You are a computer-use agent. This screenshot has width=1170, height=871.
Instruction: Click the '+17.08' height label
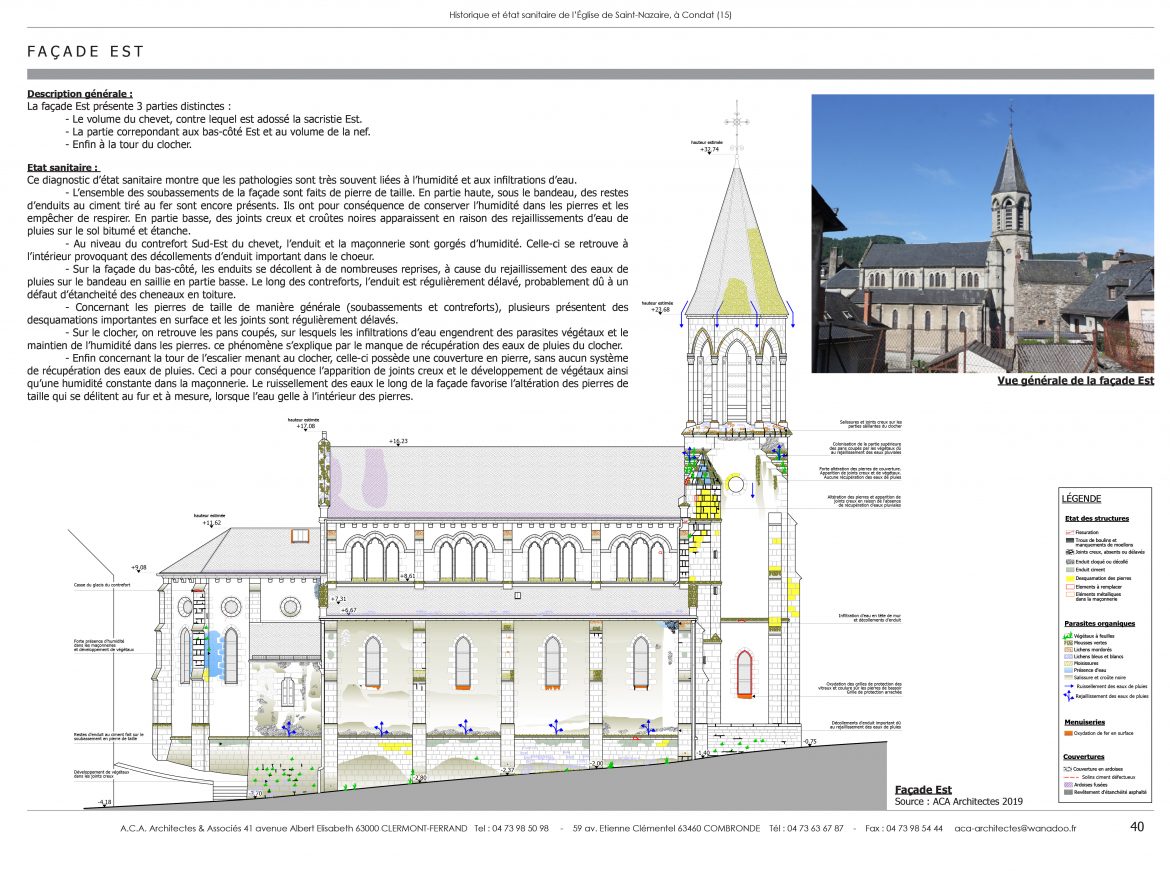(306, 426)
